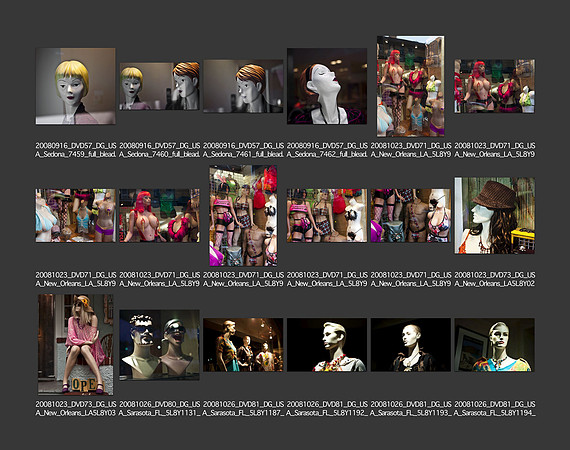Open the seated pink-dress mannequin on OPEN sign thumbnail
Screen dimensions: 570x450
coord(76,345)
